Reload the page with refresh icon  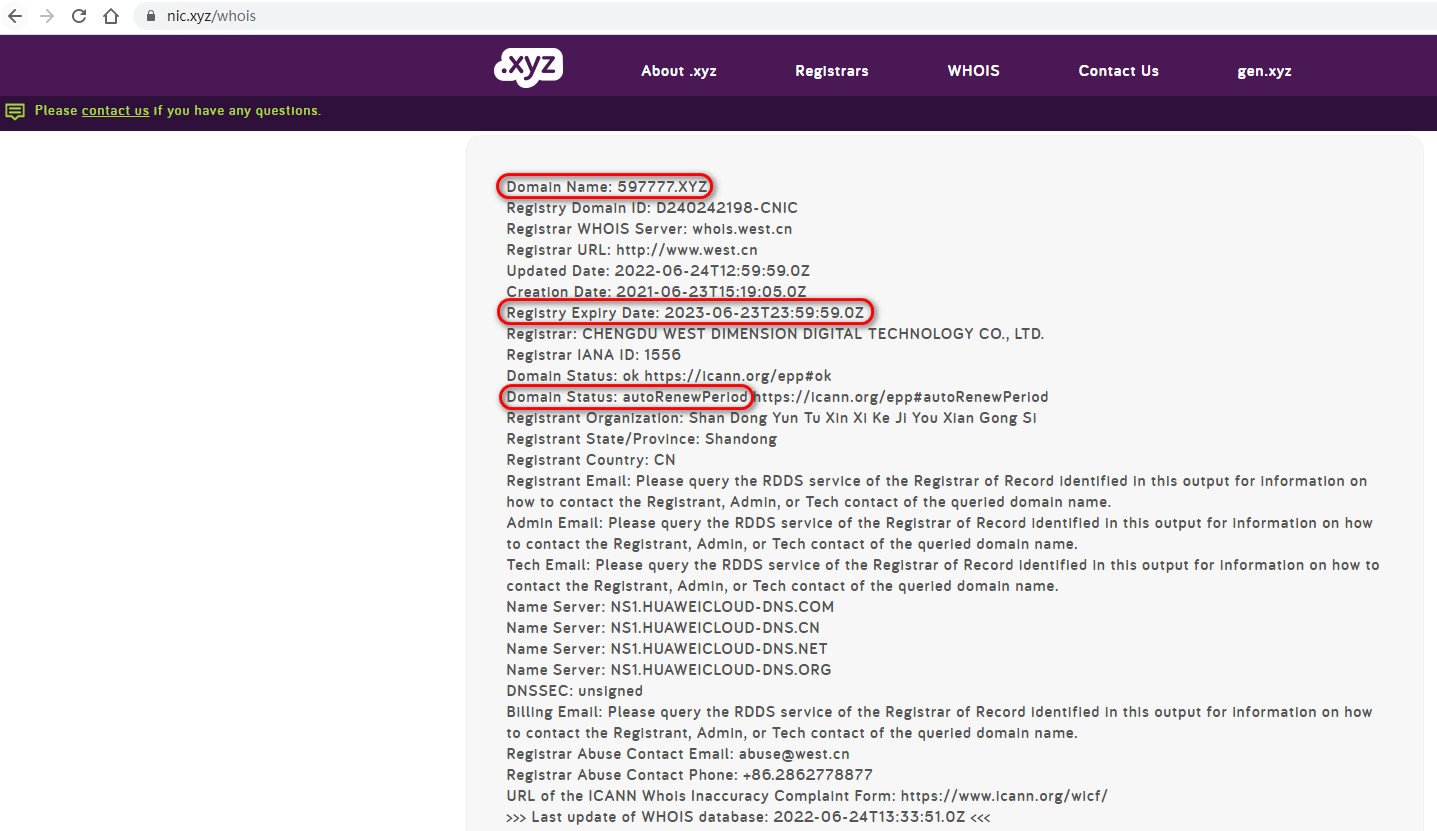click(79, 16)
